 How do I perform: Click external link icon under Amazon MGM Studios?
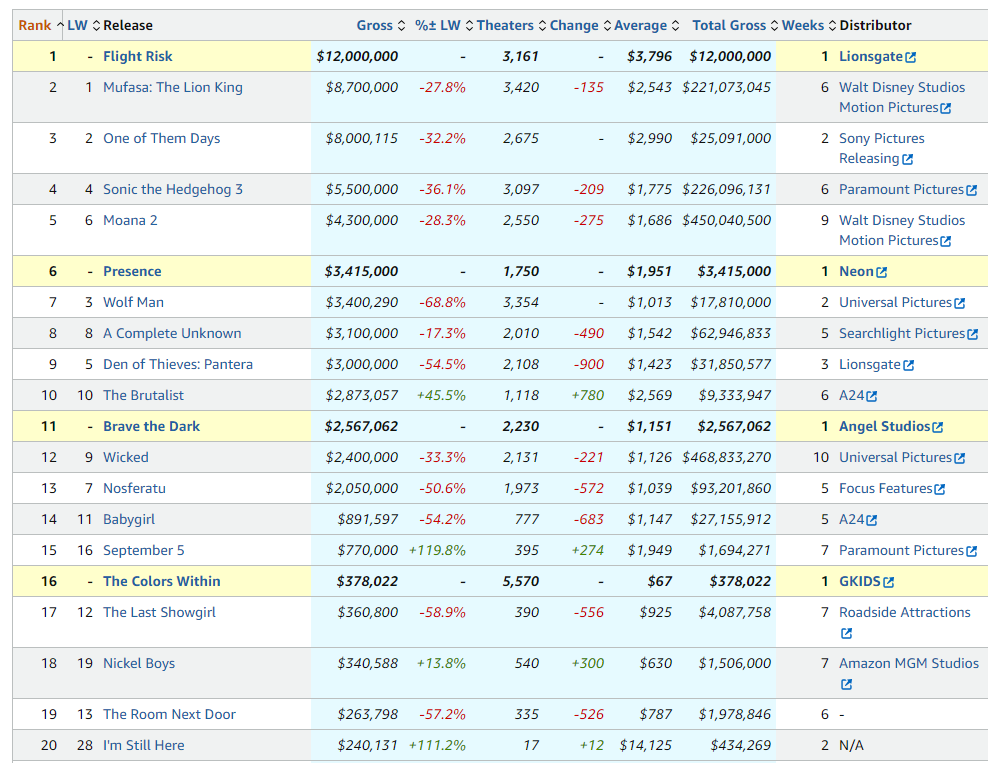pyautogui.click(x=846, y=684)
